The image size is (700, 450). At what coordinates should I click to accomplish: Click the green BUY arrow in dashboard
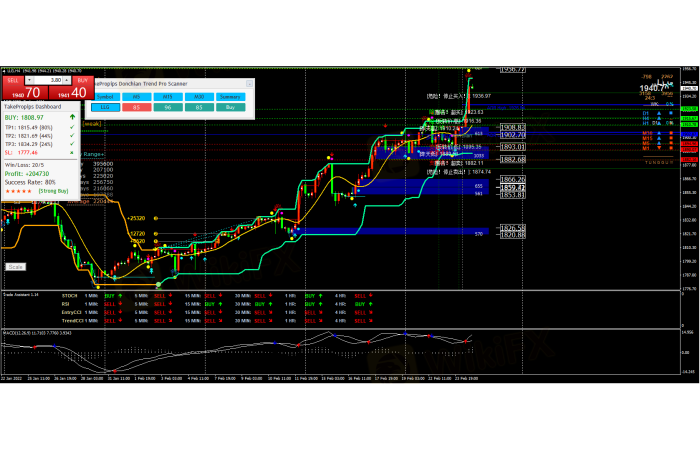(x=71, y=117)
